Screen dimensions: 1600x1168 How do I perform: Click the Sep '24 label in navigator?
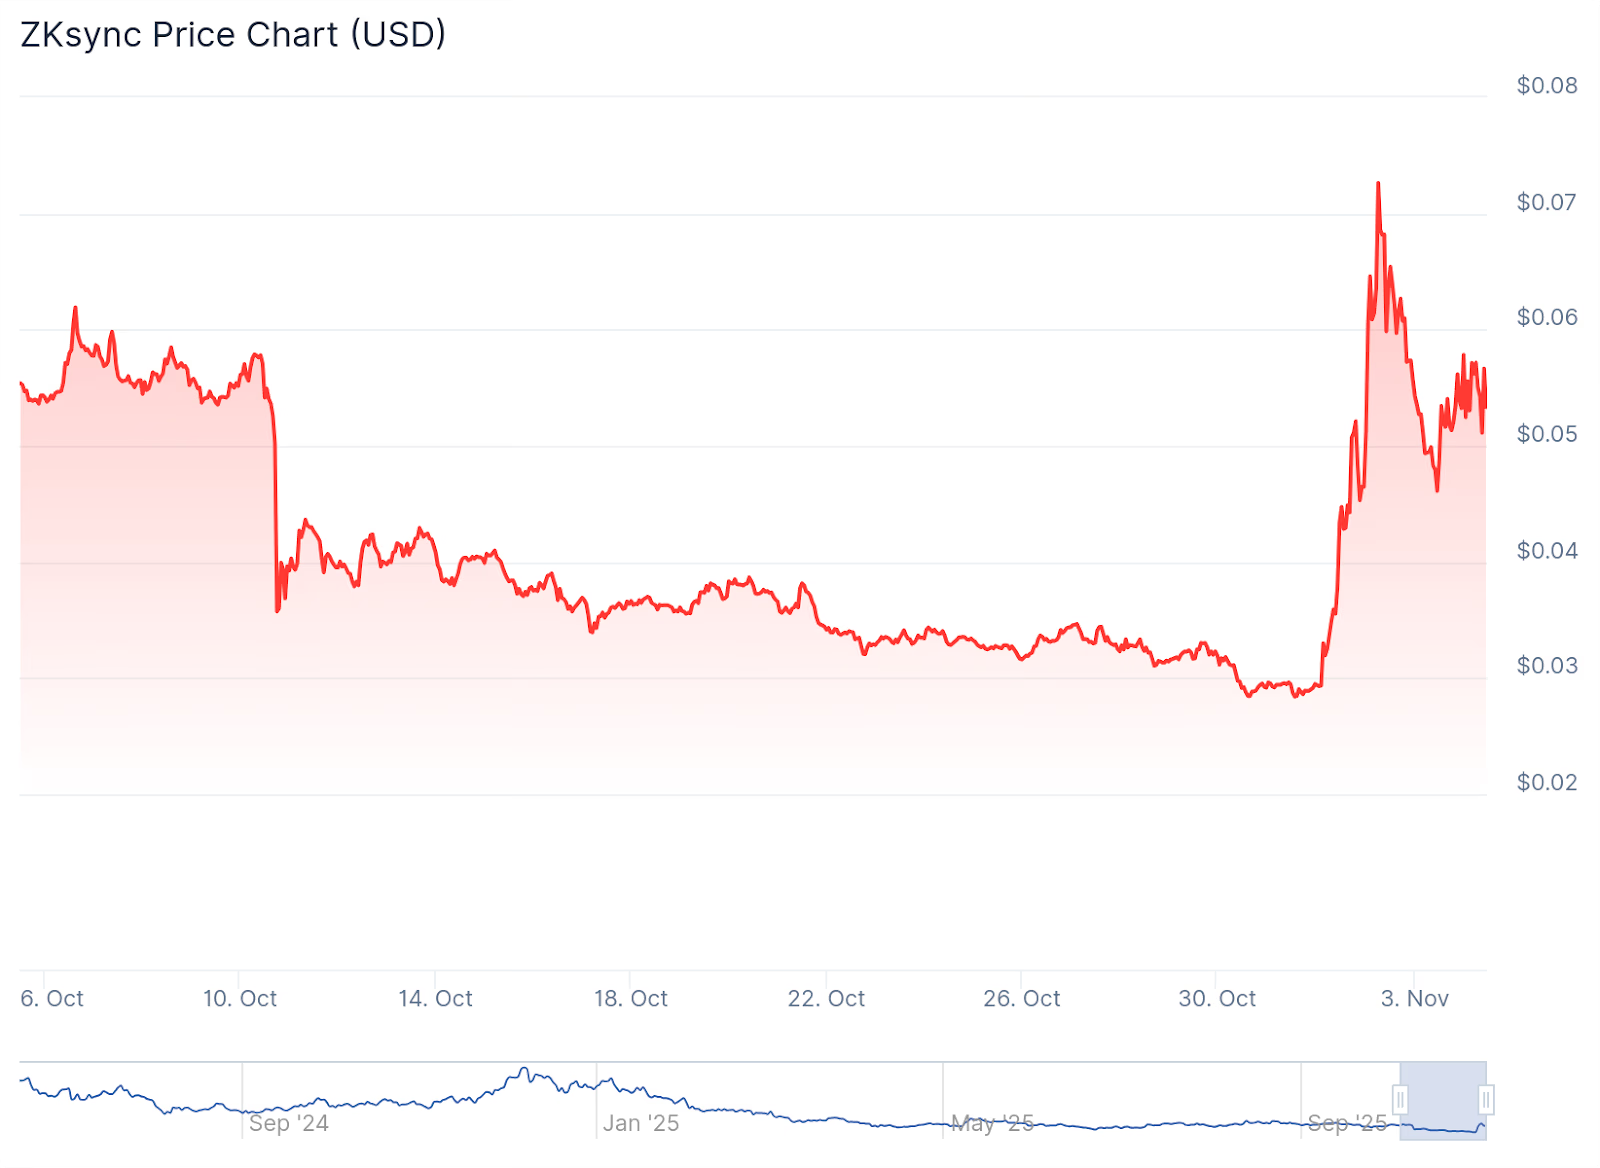(x=288, y=1123)
